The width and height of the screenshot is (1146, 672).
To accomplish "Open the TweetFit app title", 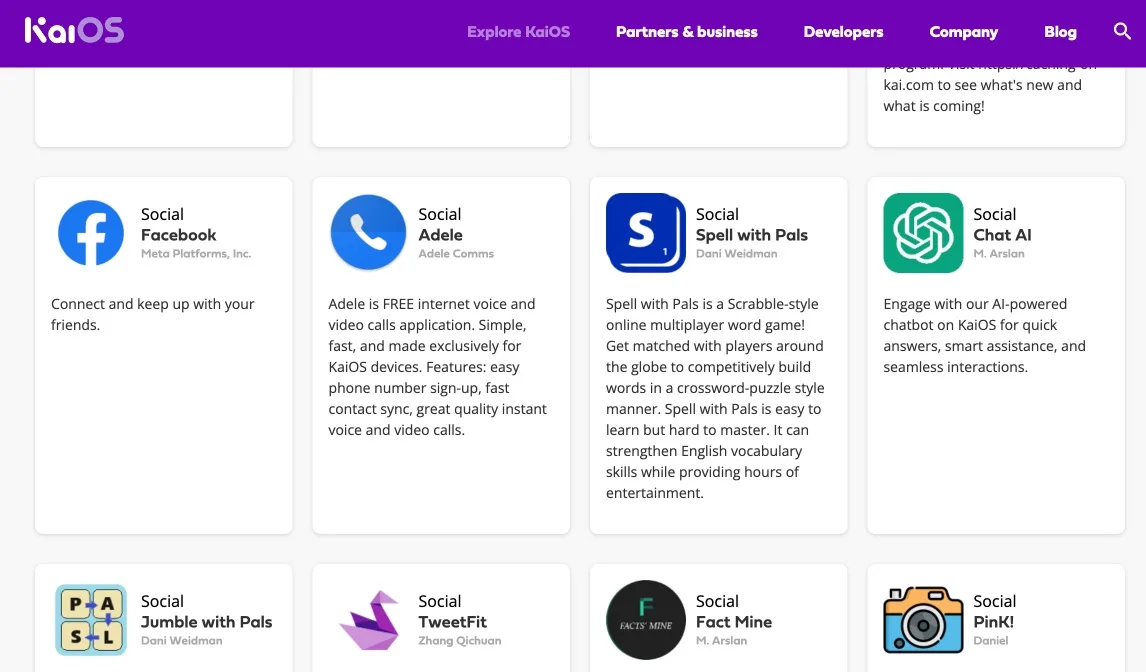I will pos(453,622).
